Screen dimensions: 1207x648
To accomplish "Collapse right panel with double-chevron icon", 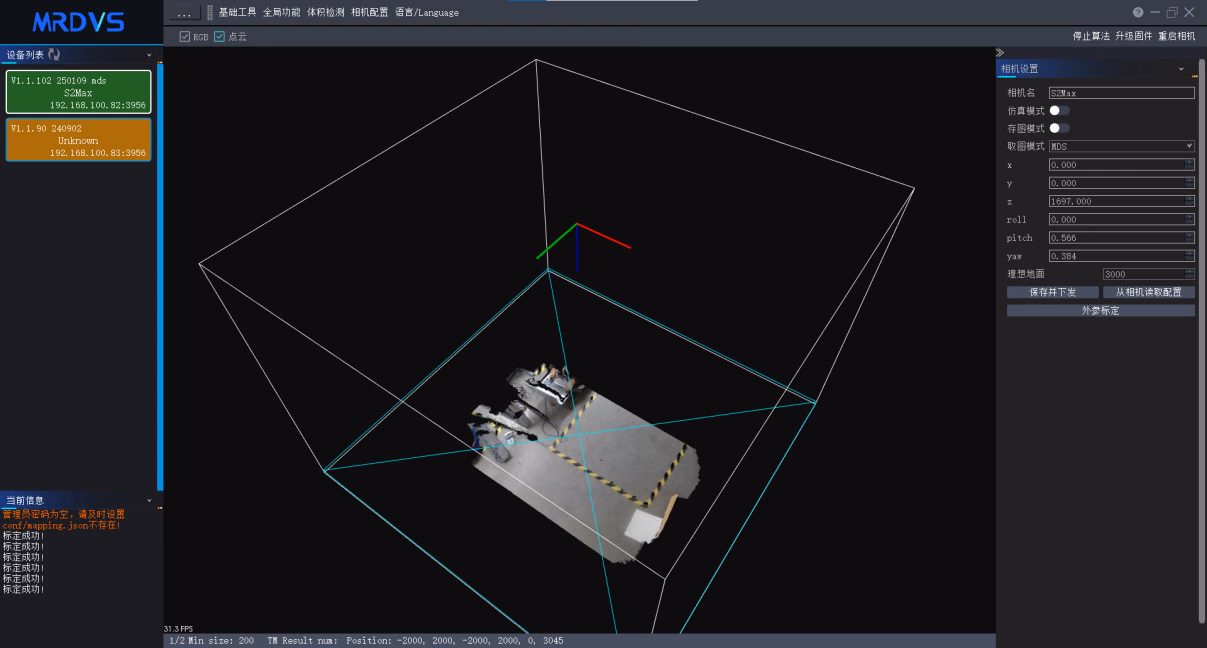I will [x=1000, y=53].
